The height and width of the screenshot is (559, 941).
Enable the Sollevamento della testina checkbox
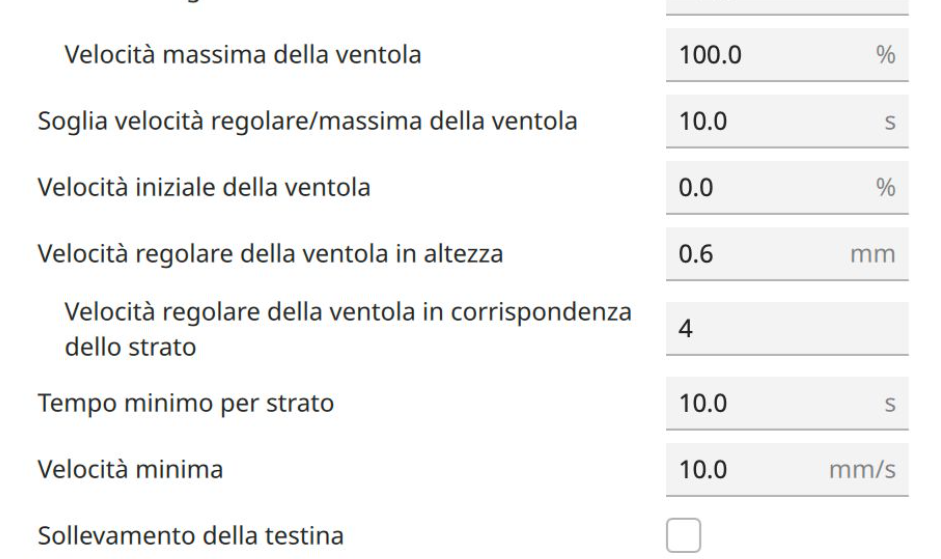tap(683, 535)
